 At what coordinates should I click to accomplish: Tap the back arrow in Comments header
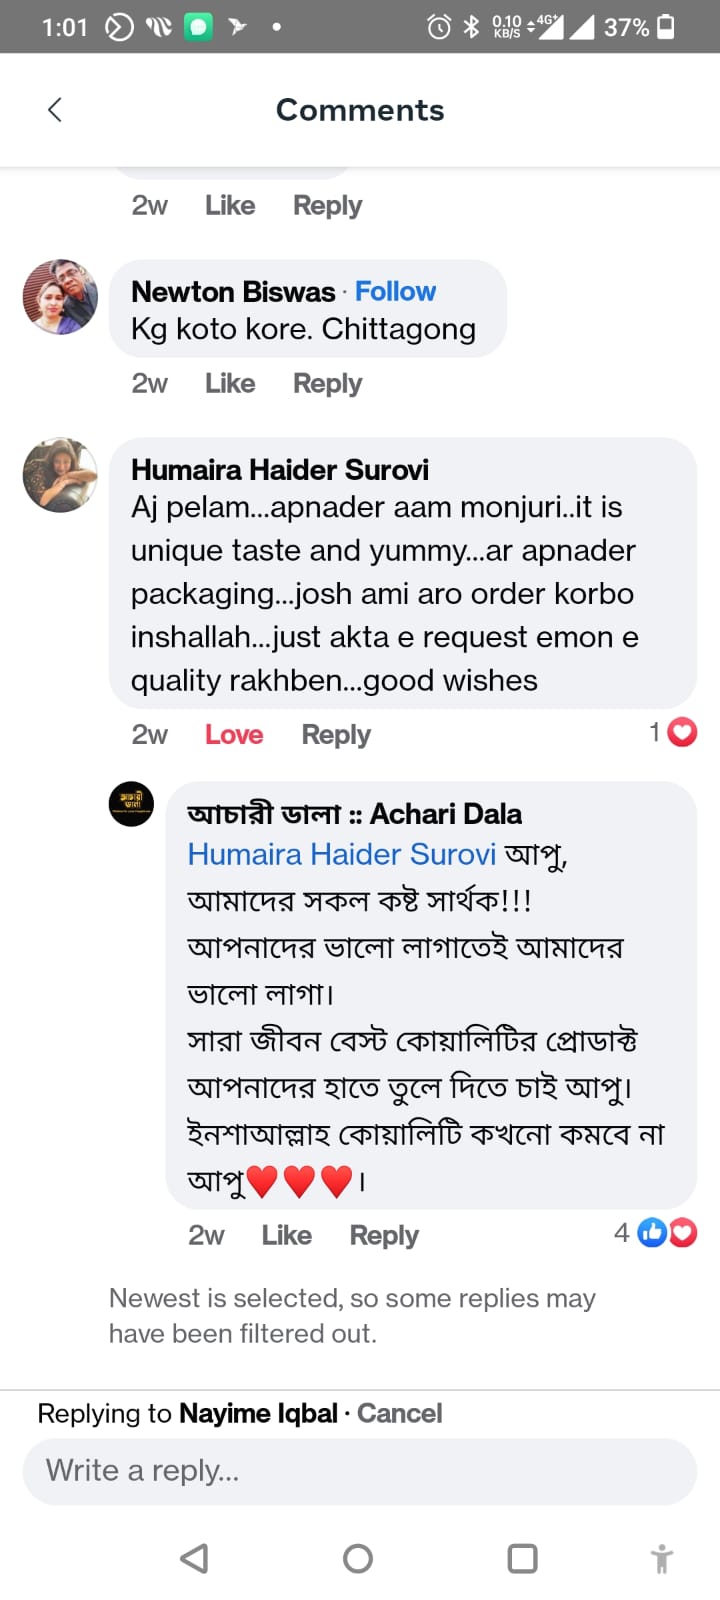55,109
